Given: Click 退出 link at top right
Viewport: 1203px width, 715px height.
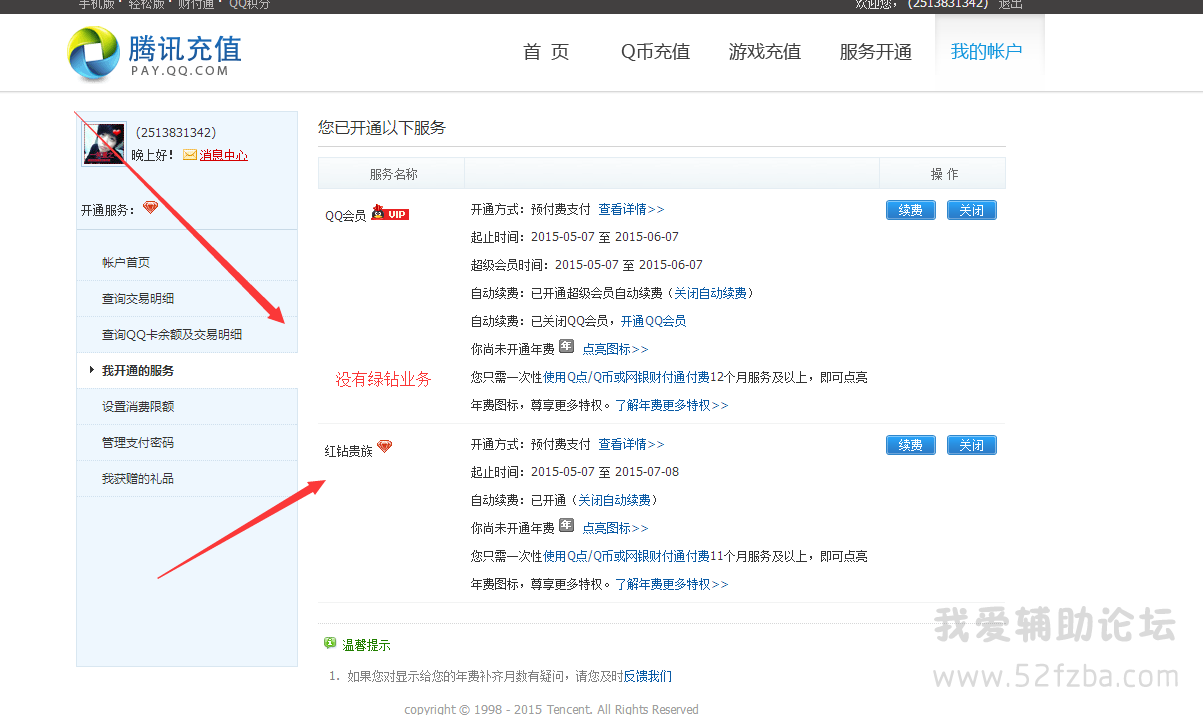Looking at the screenshot, I should pos(1010,4).
